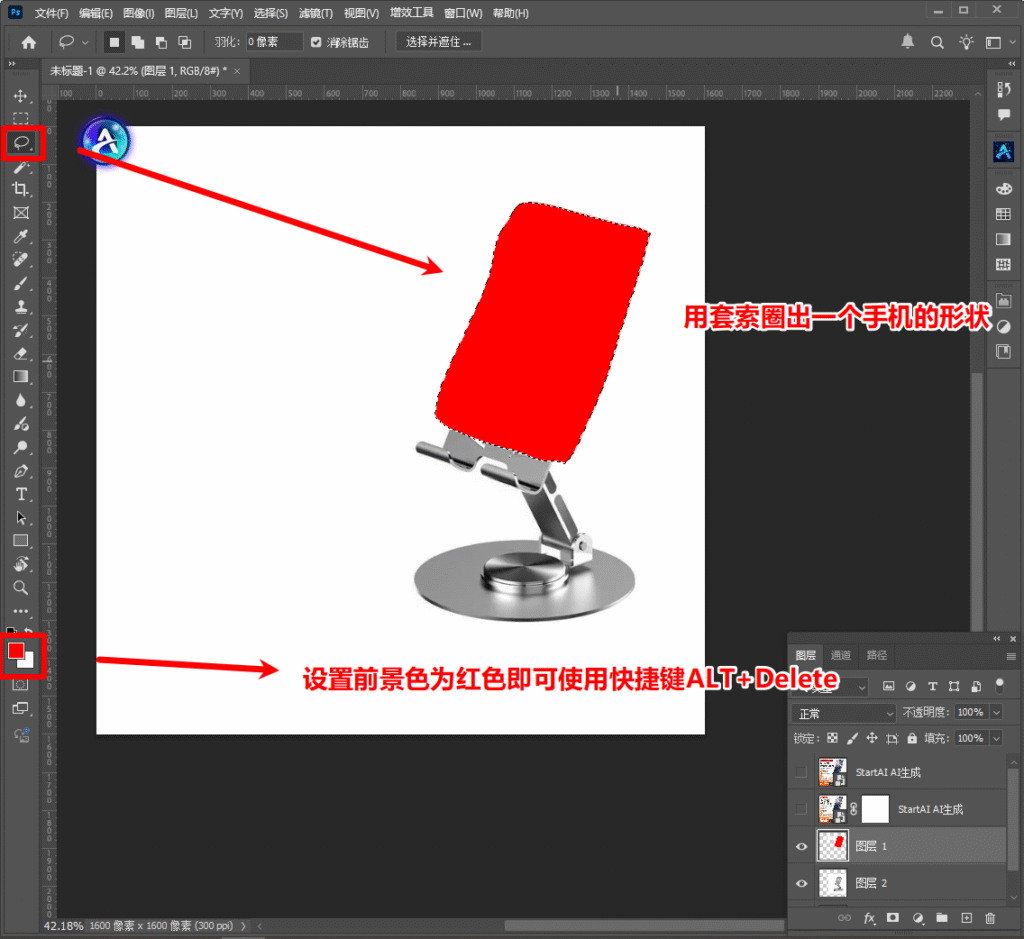Toggle the layer filter on/off switch
The width and height of the screenshot is (1024, 939).
pos(999,686)
